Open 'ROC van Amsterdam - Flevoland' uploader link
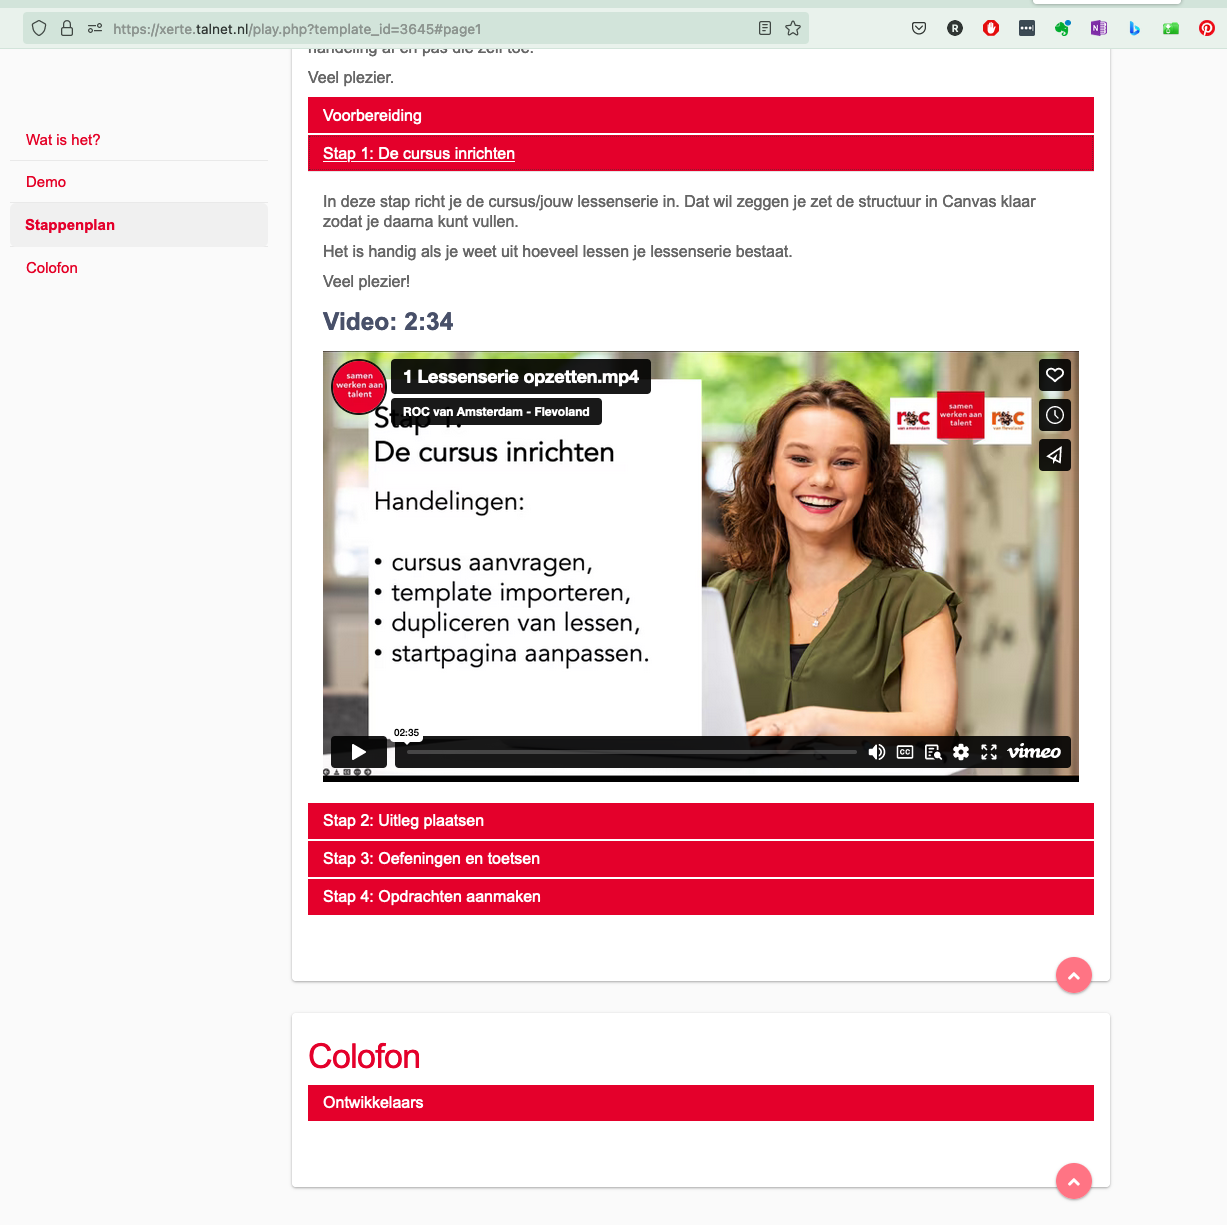 (x=496, y=412)
